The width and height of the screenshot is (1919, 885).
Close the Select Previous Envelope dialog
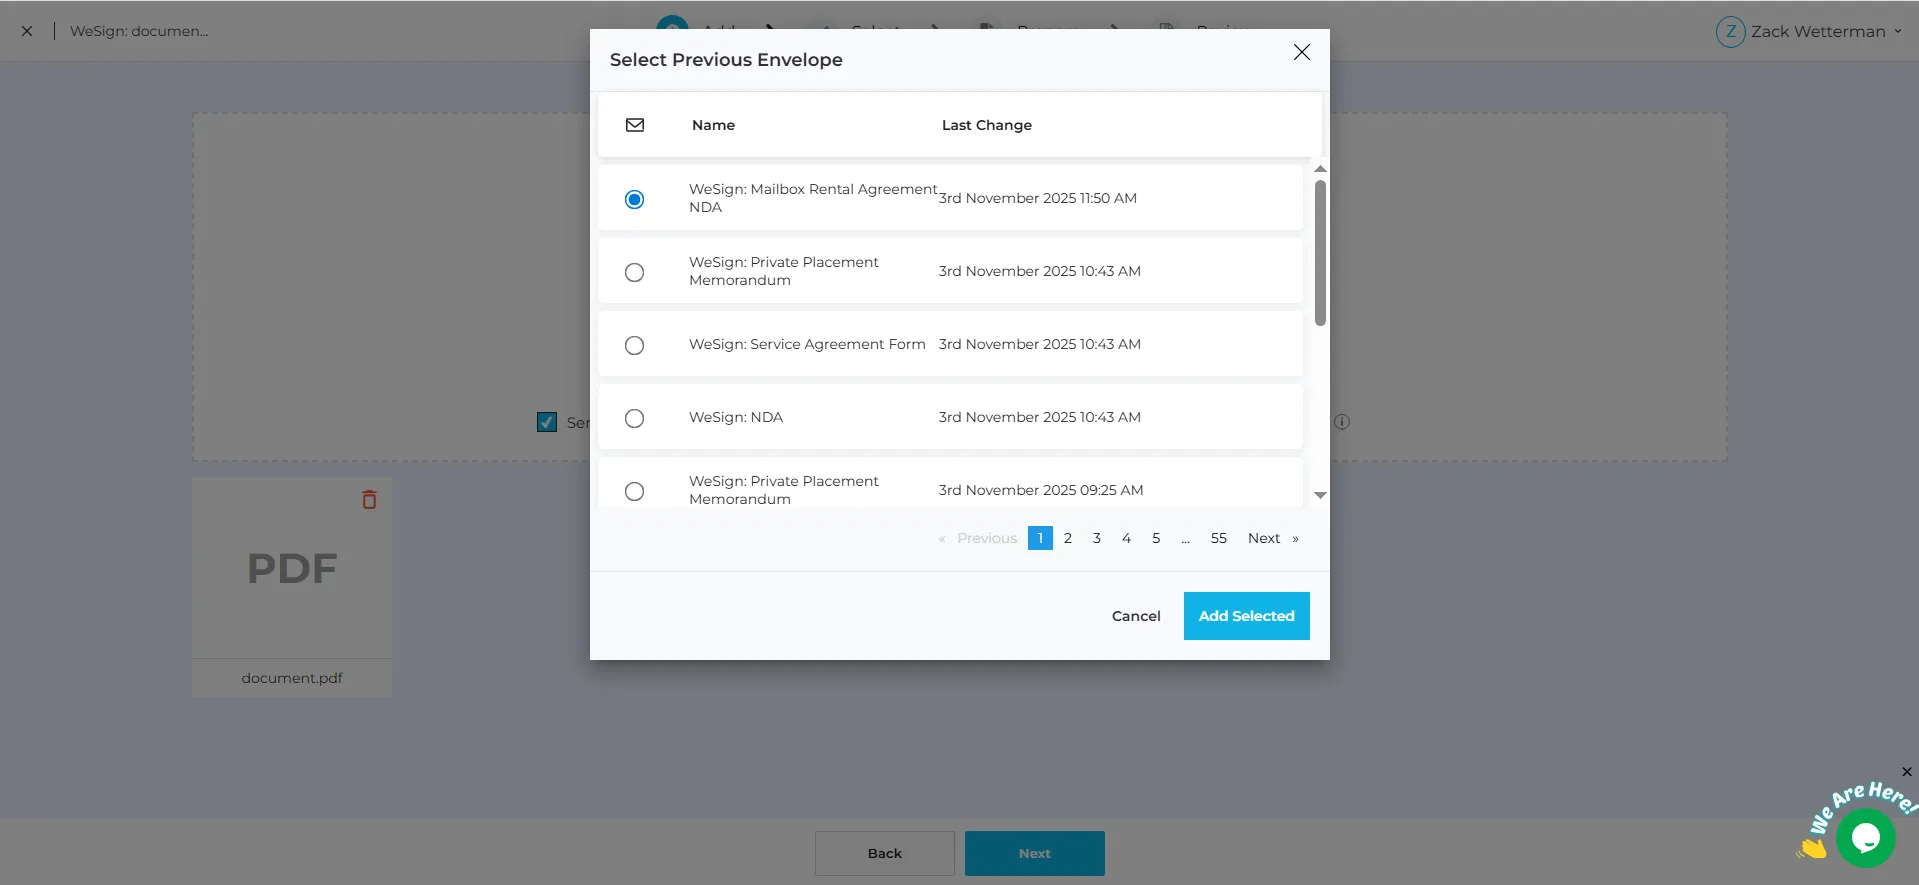pos(1301,52)
